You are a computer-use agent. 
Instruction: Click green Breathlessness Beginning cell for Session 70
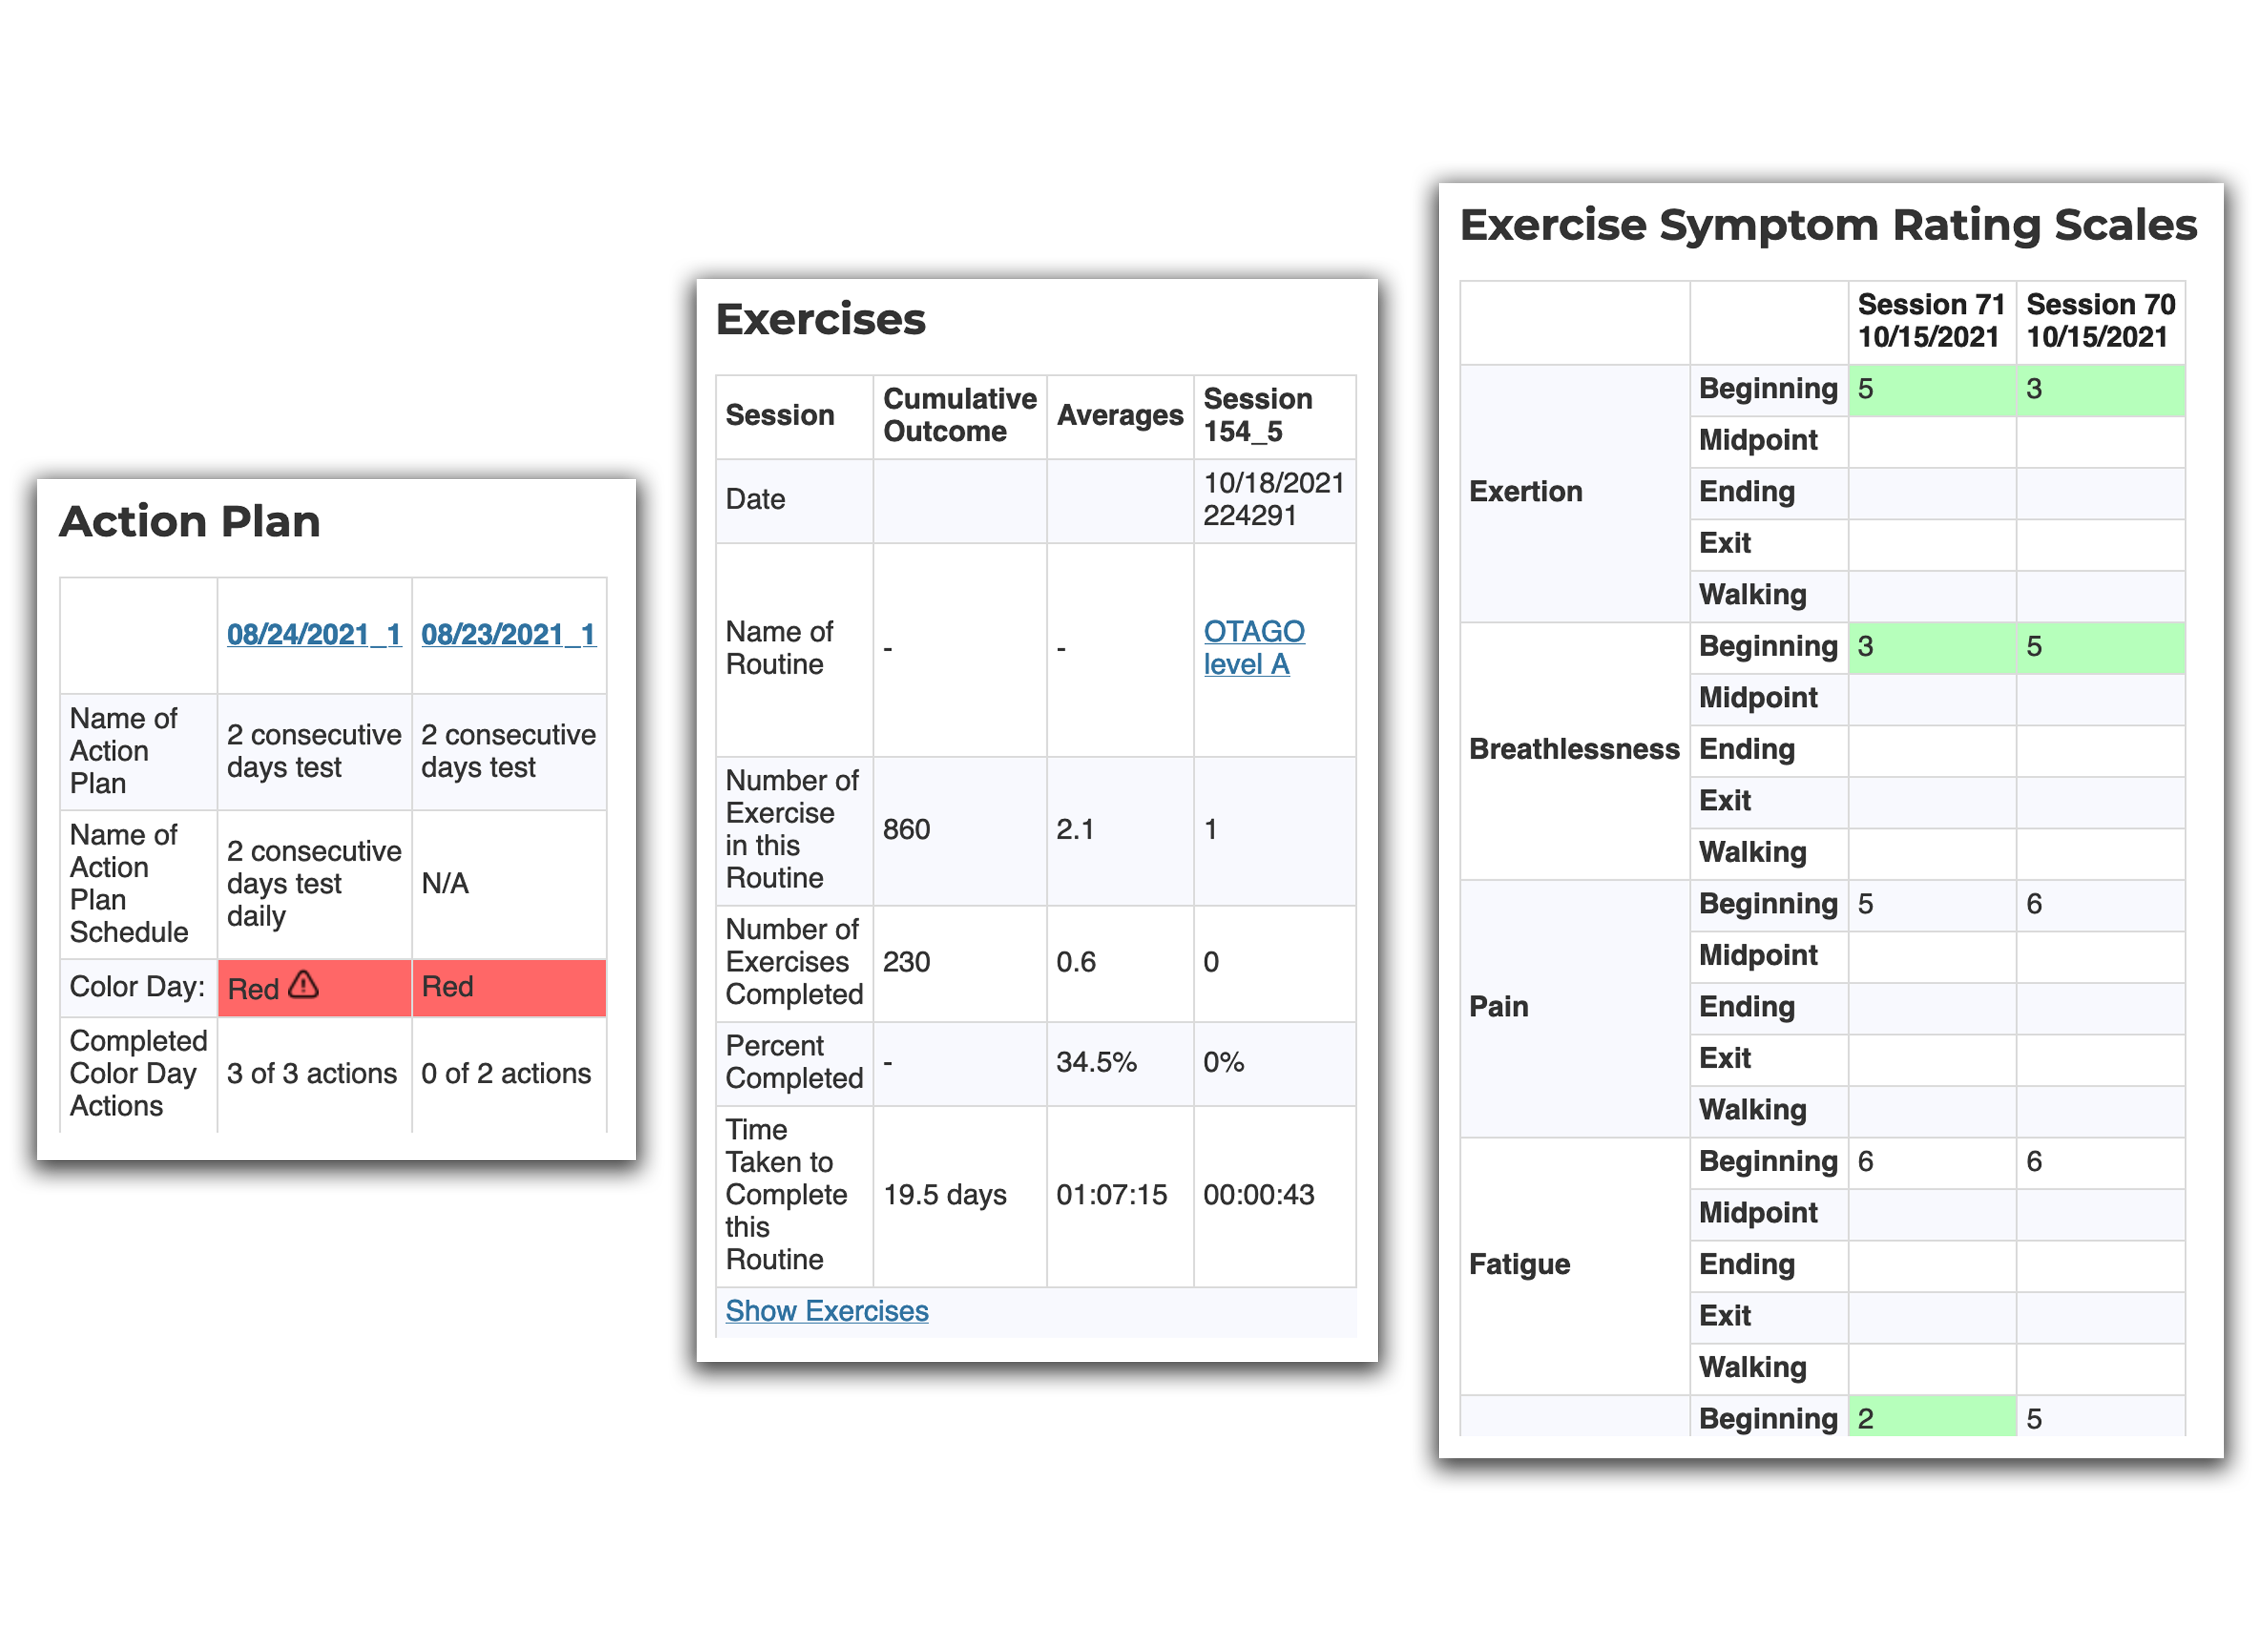coord(2099,647)
